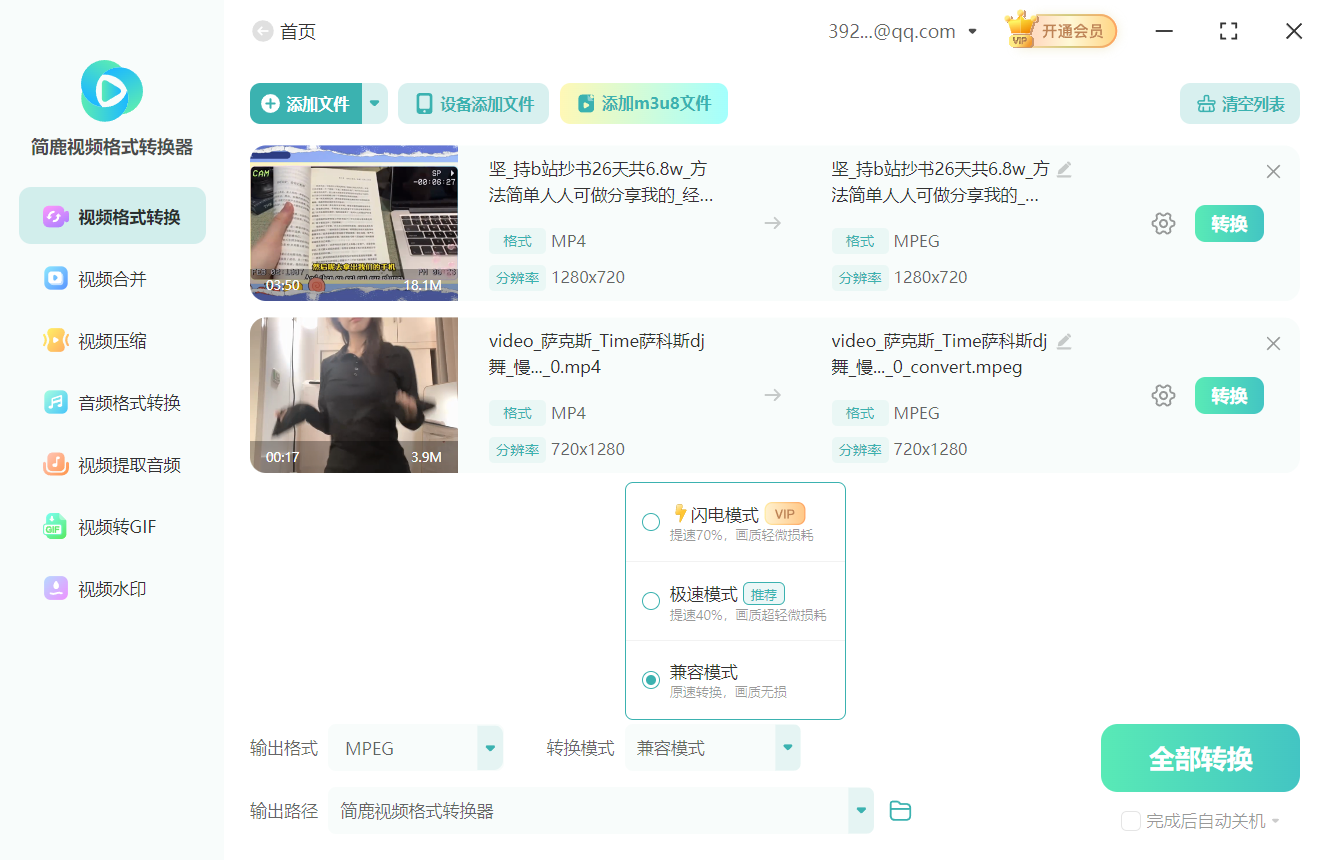Open the 视频合并 (video merge) tool
This screenshot has height=860, width=1326.
coord(112,279)
